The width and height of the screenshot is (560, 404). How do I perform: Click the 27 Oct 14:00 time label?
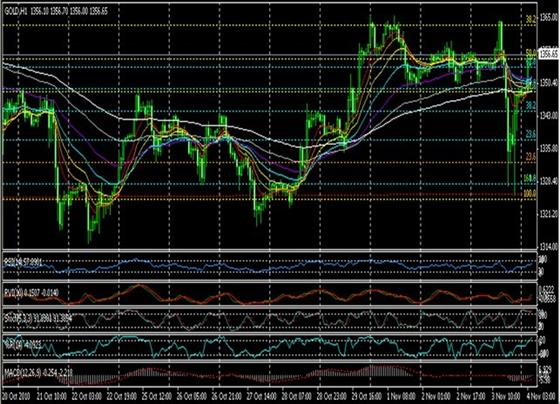[x=262, y=396]
